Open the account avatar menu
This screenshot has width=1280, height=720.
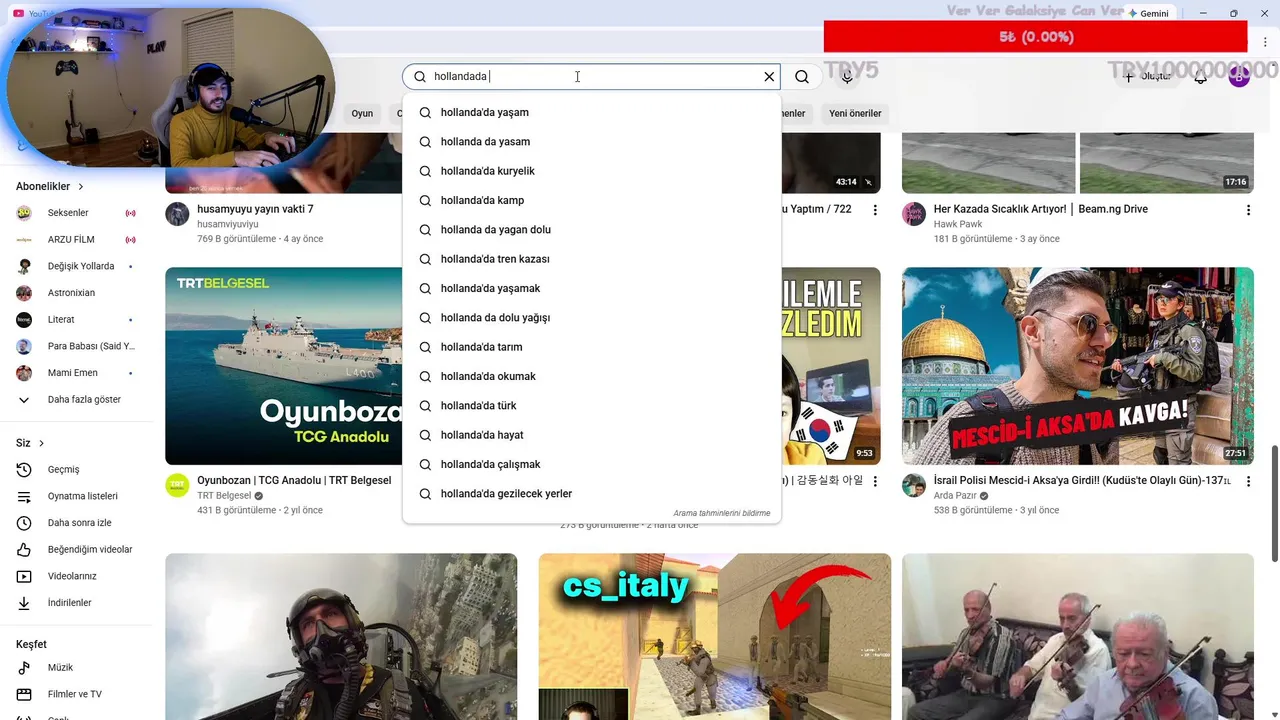tap(1239, 77)
